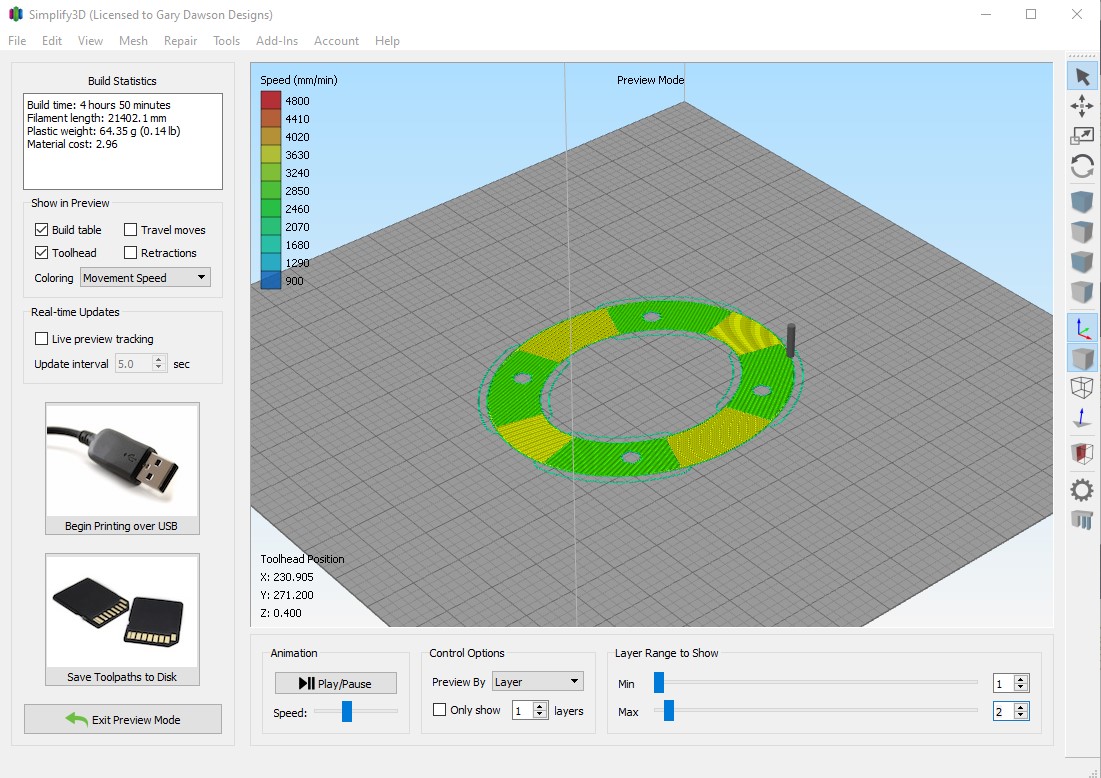Click the Update interval 5.0 field
This screenshot has height=778, width=1101.
tap(133, 363)
